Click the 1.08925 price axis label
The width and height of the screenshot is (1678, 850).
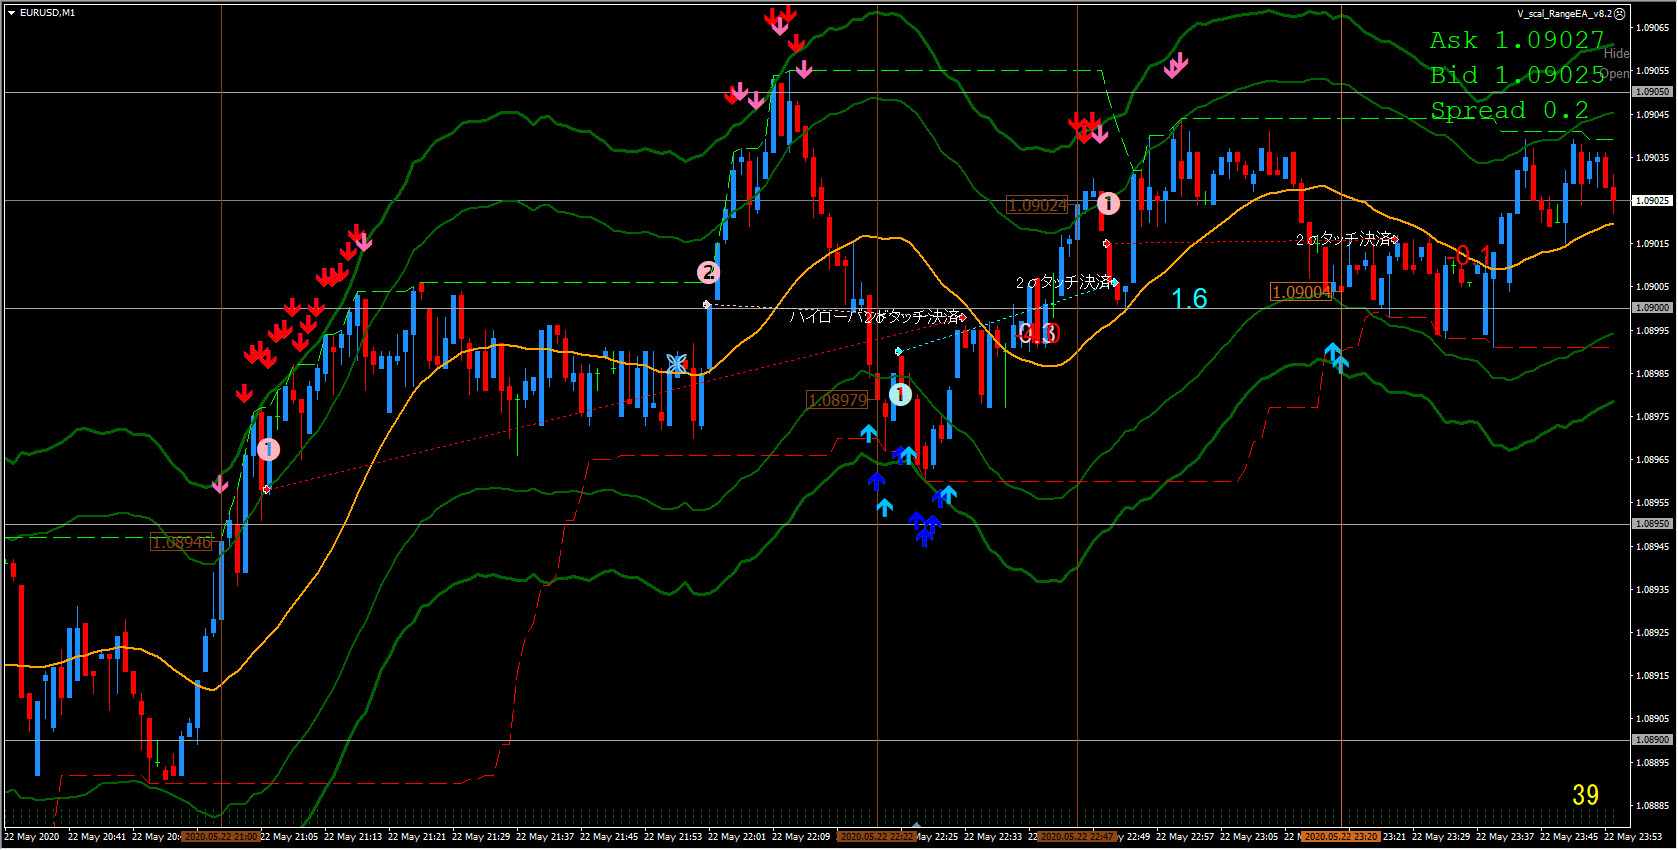(1653, 633)
